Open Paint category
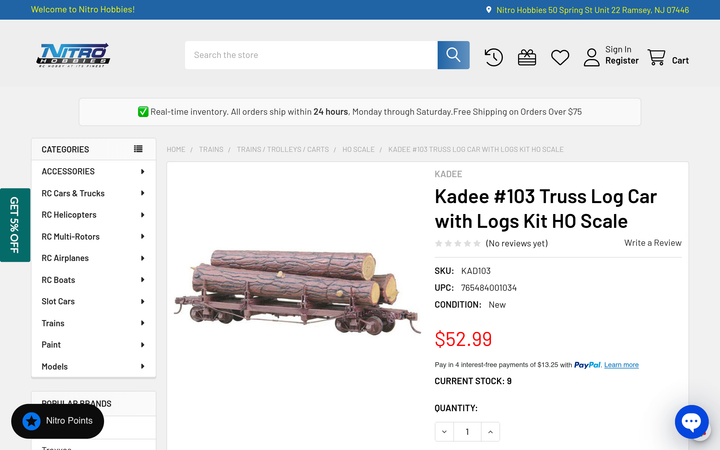Screen dimensions: 720x450 point(51,345)
